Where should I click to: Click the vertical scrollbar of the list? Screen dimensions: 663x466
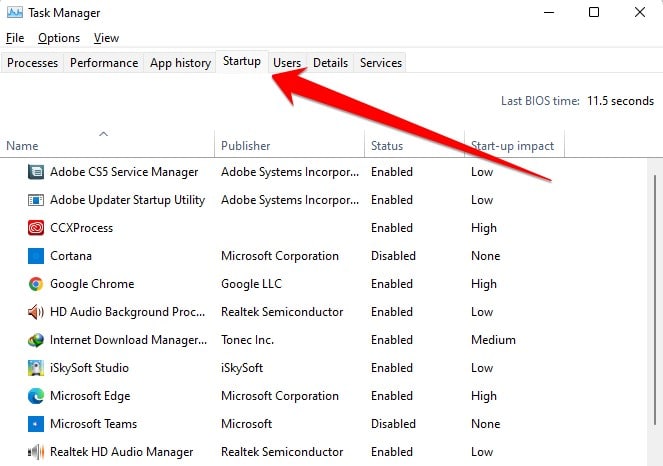pos(655,312)
